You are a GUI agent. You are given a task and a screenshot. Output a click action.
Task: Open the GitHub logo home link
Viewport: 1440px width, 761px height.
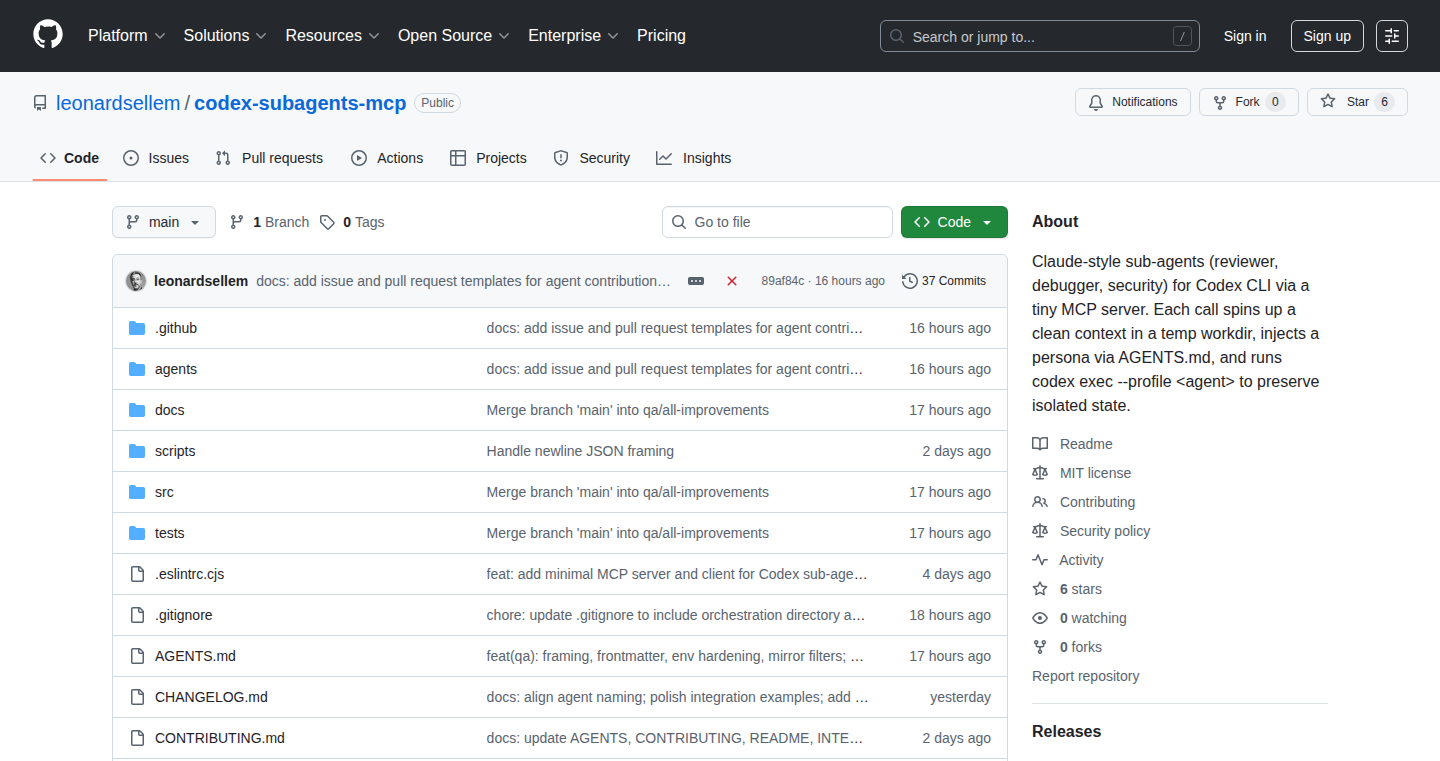(48, 35)
